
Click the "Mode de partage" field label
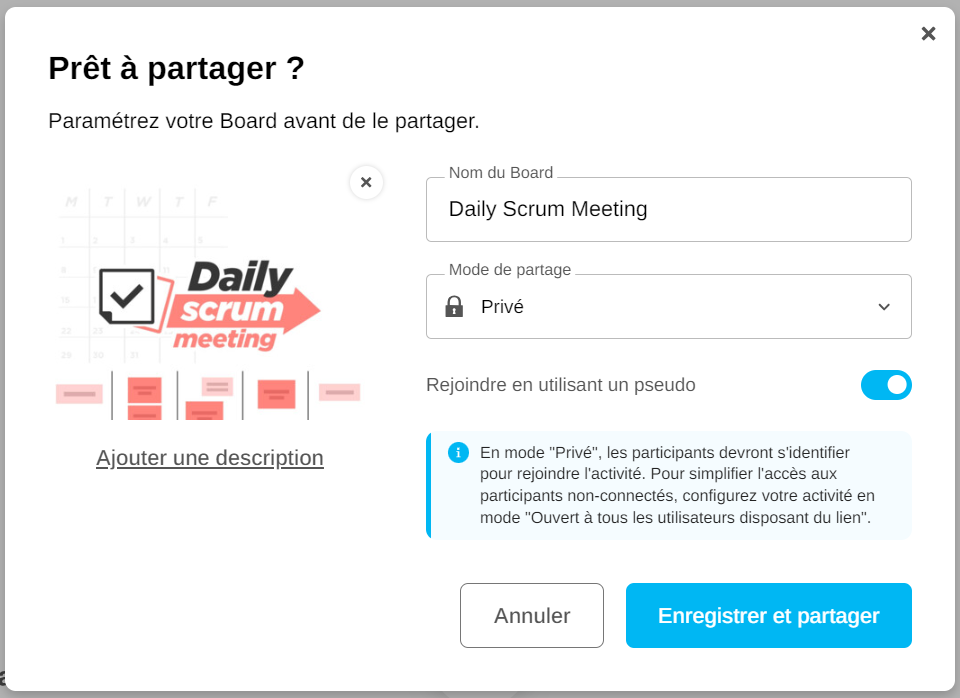pos(510,270)
